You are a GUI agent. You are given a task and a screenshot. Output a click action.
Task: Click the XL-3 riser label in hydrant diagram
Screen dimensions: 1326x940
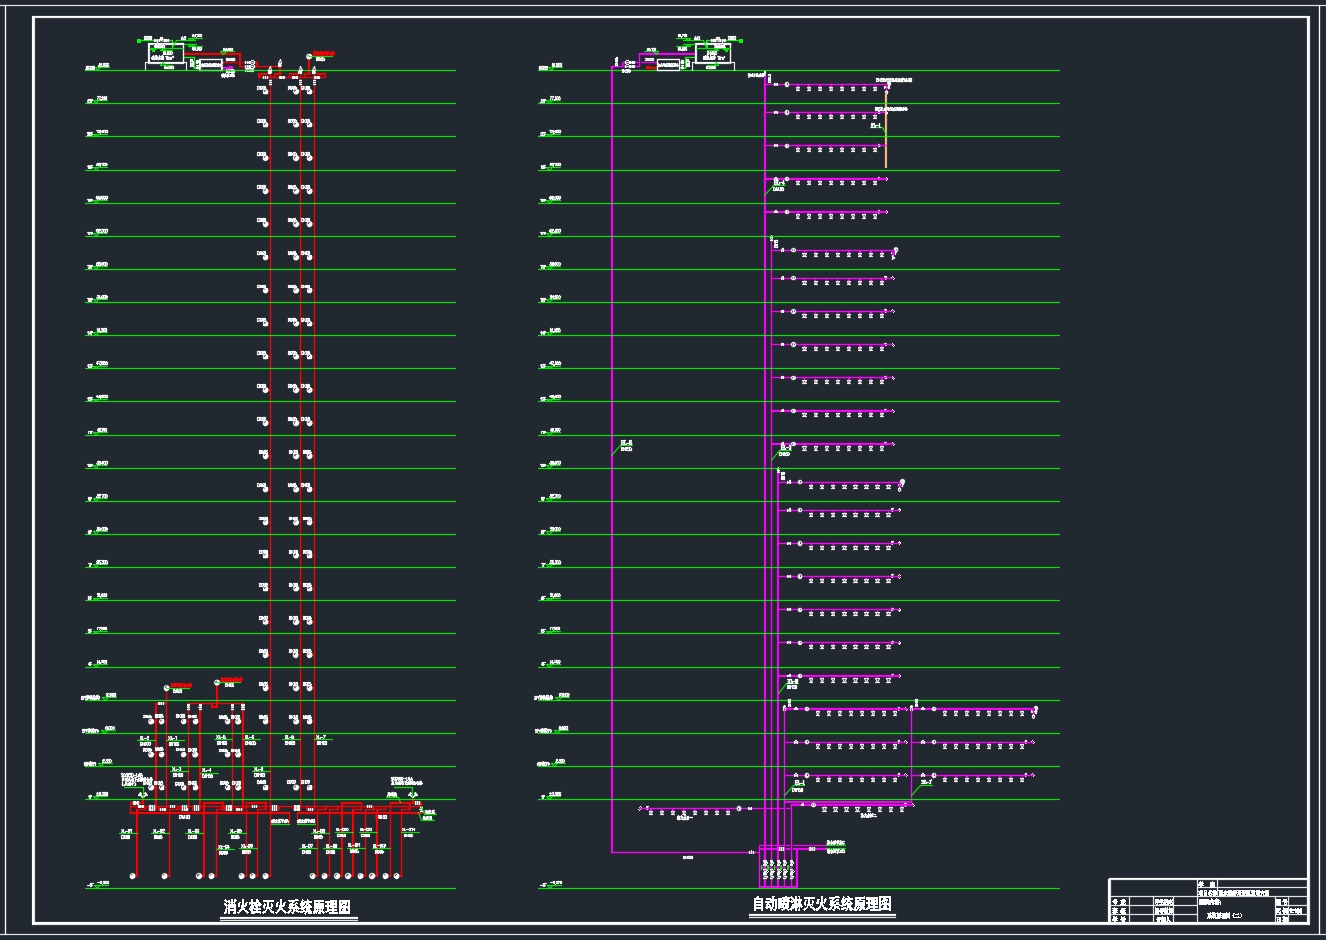tap(174, 769)
